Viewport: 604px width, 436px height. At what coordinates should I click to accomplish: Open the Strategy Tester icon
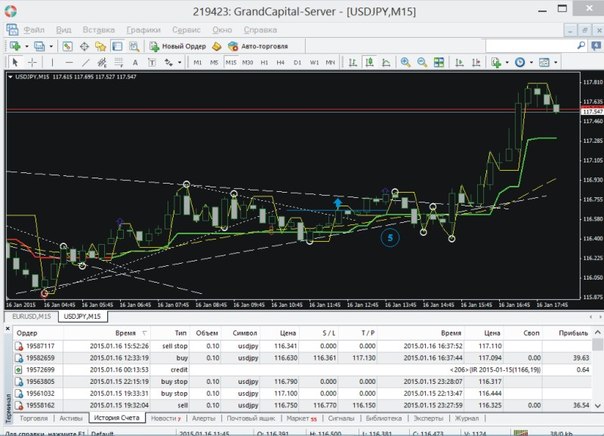(x=134, y=47)
